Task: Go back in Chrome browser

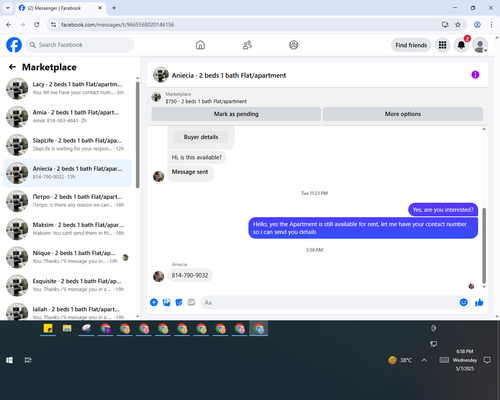Action: [x=9, y=25]
